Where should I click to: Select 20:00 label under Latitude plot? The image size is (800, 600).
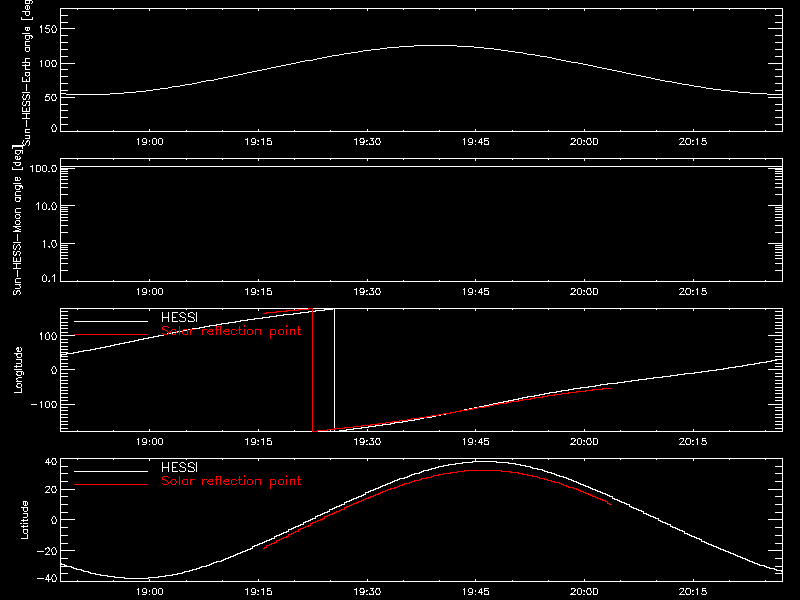[x=584, y=591]
